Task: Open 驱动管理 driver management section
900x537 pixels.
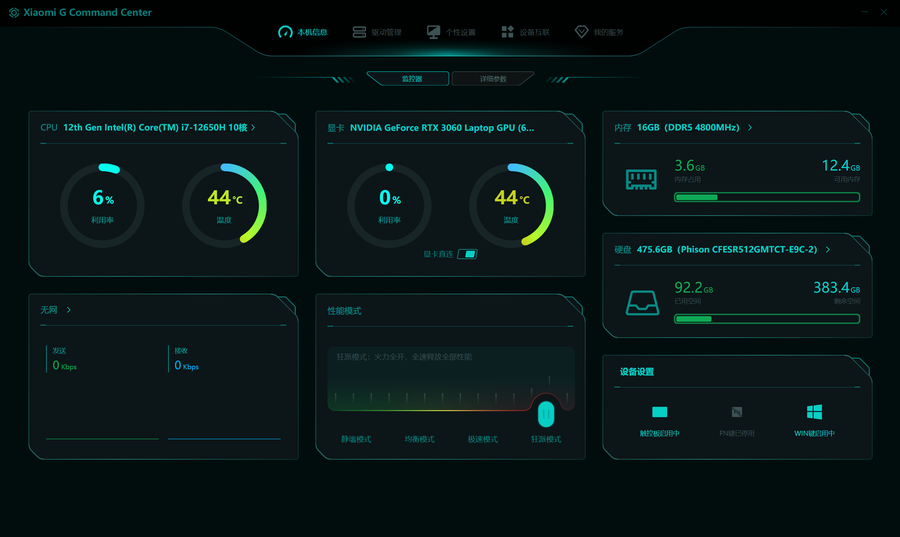Action: [x=377, y=32]
